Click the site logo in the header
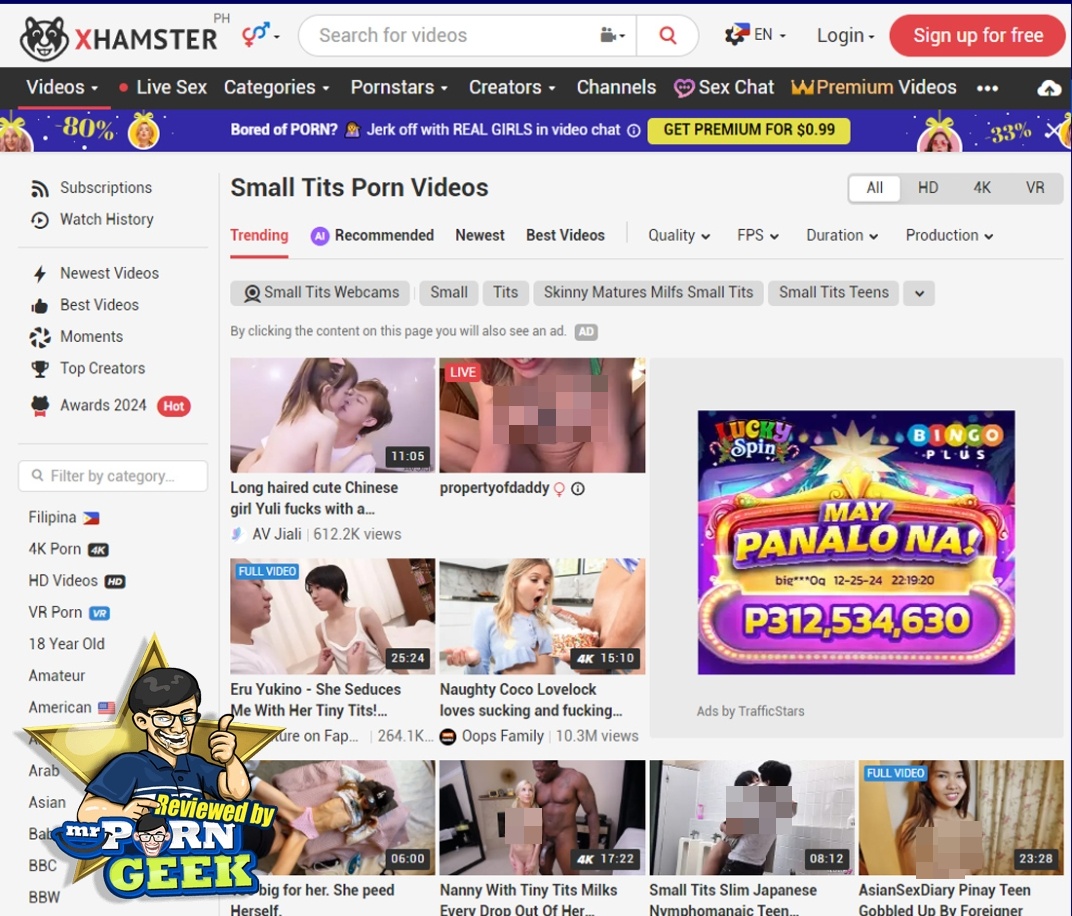 pos(119,37)
